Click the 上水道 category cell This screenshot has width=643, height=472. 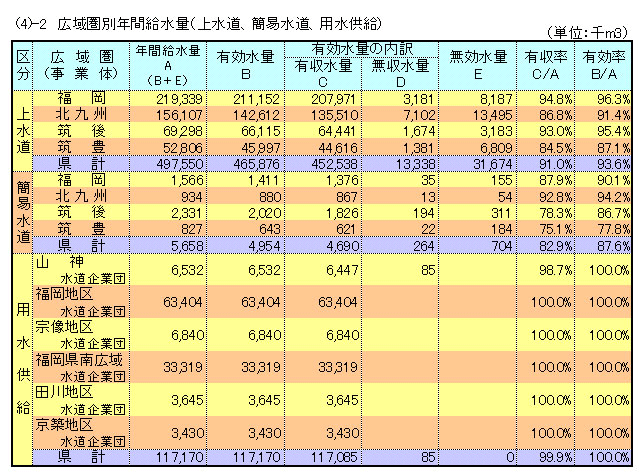23,131
